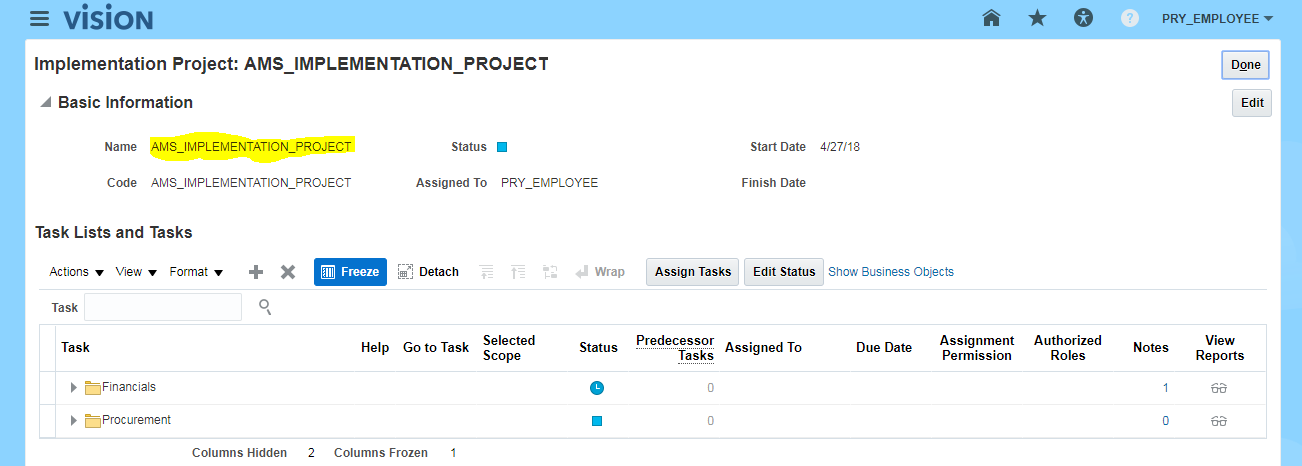Image resolution: width=1302 pixels, height=466 pixels.
Task: Open View Reports glasses for Procurement
Action: 1218,421
